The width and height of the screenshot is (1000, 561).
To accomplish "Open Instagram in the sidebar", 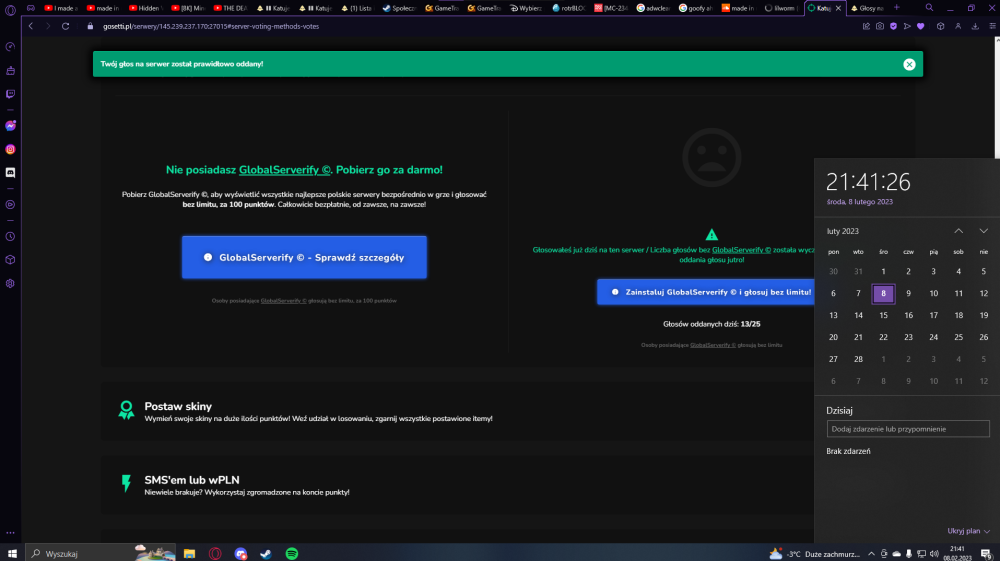I will 10,149.
